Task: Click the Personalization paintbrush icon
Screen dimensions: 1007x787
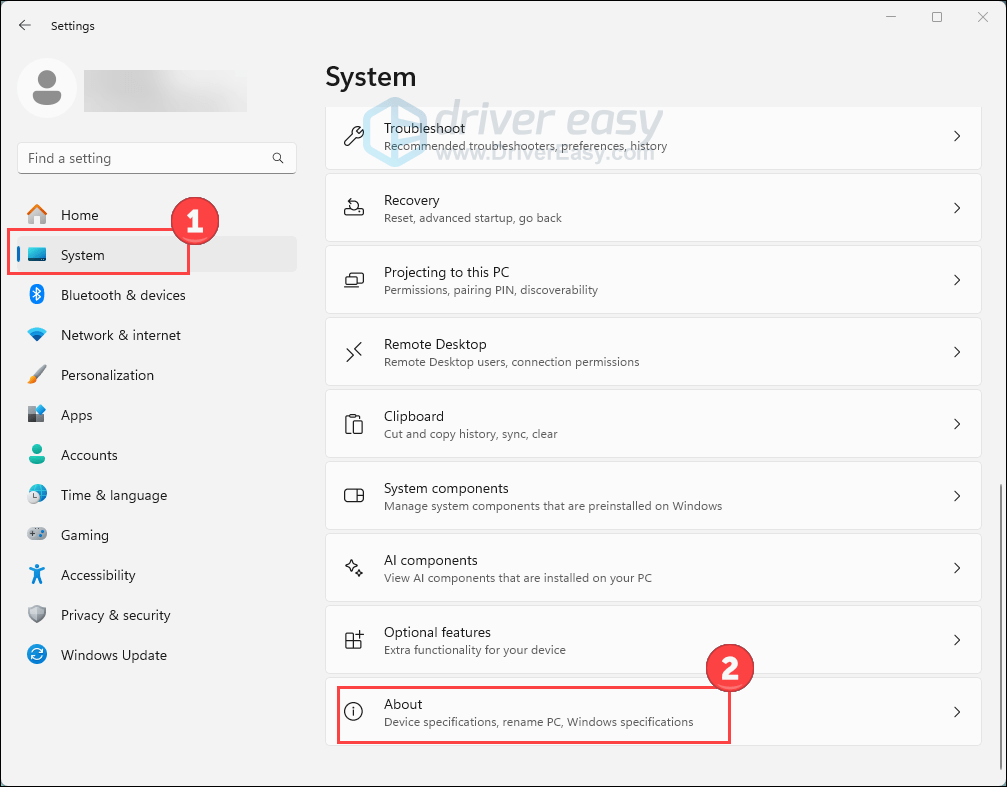Action: pyautogui.click(x=37, y=375)
